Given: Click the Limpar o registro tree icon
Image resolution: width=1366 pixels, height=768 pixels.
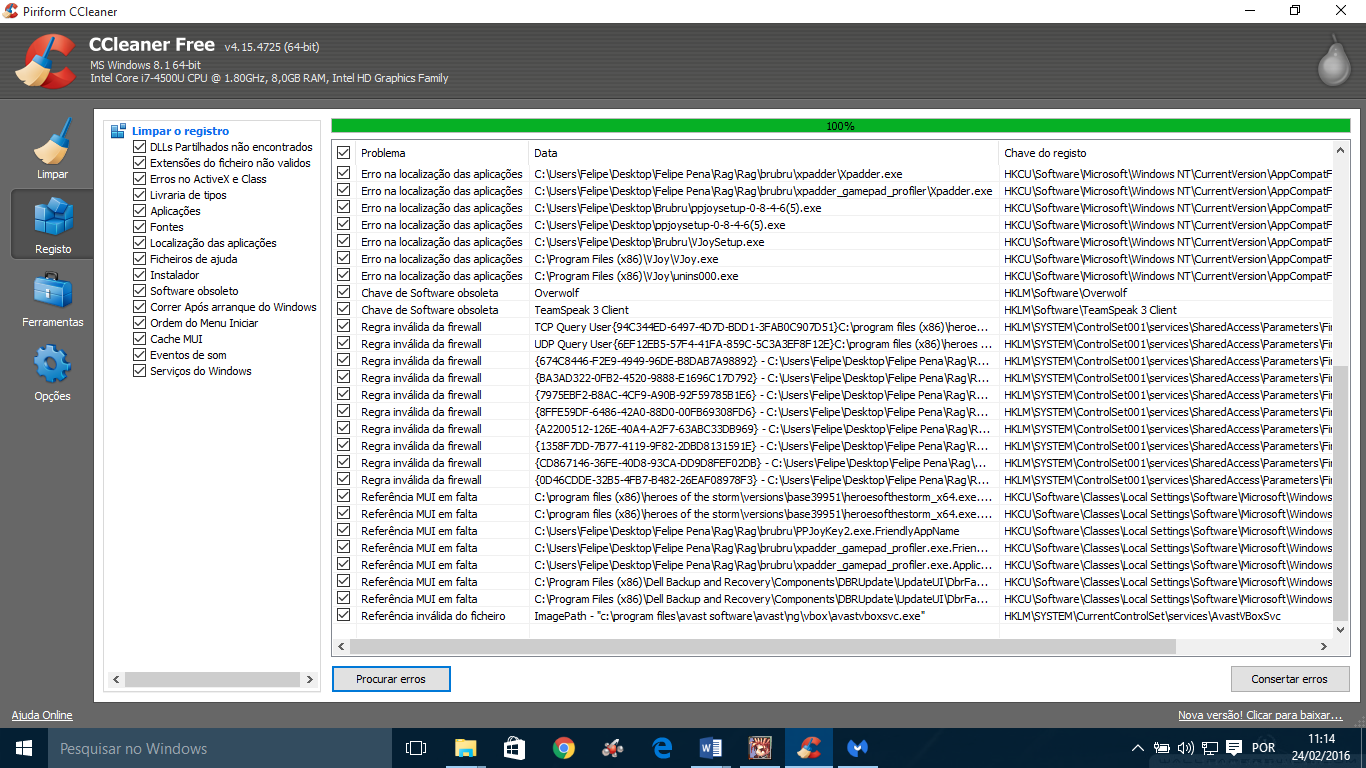Looking at the screenshot, I should pos(118,131).
